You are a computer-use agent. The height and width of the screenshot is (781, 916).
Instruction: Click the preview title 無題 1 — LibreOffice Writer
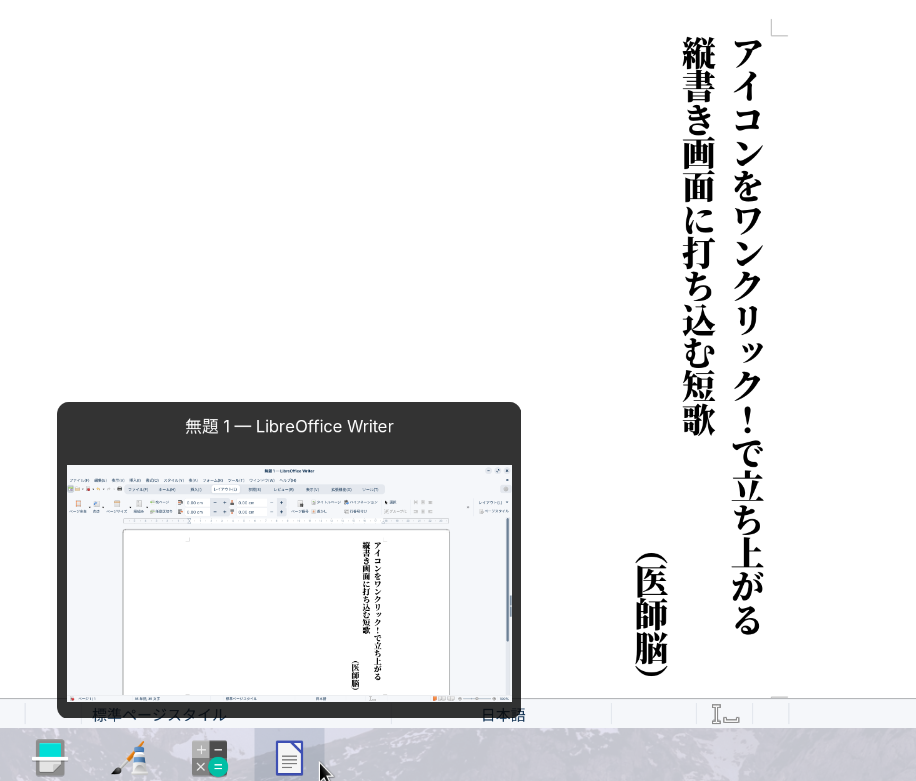tap(289, 426)
